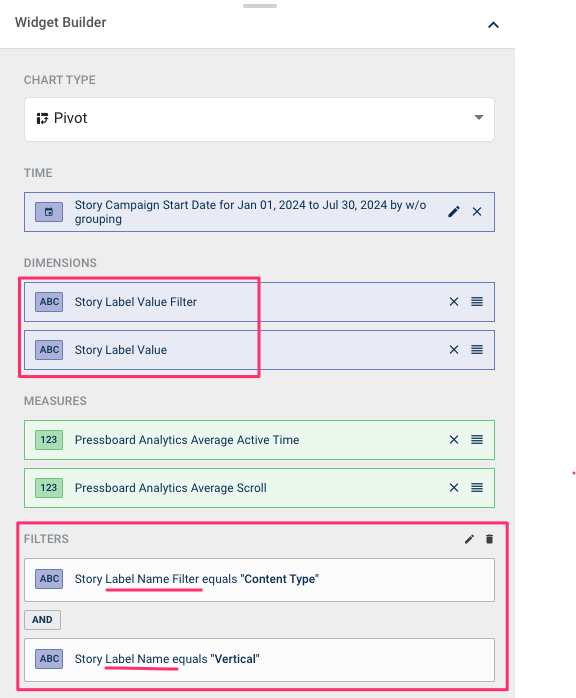Screen dimensions: 576x698
Task: Click the pivot icon in chart type field
Action: click(42, 118)
